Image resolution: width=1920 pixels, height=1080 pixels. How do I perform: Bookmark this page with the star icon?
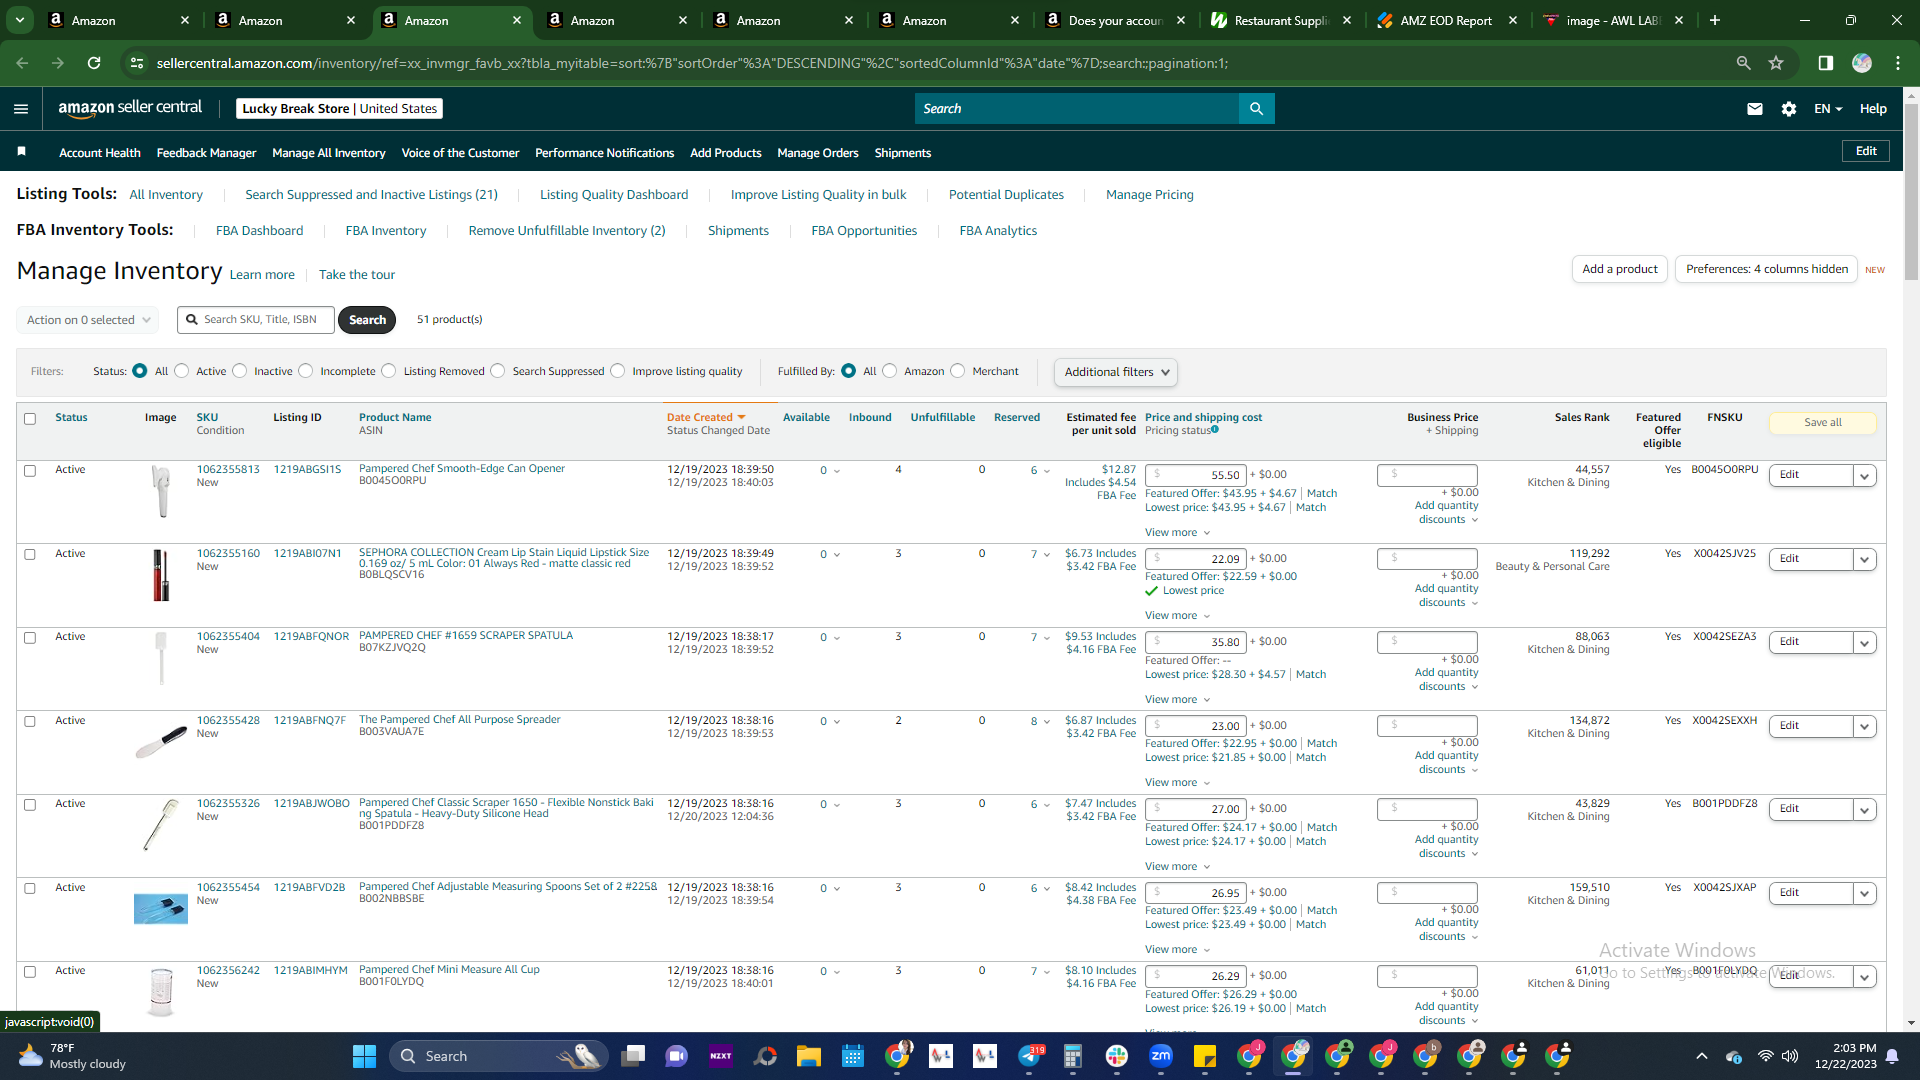coord(1776,63)
